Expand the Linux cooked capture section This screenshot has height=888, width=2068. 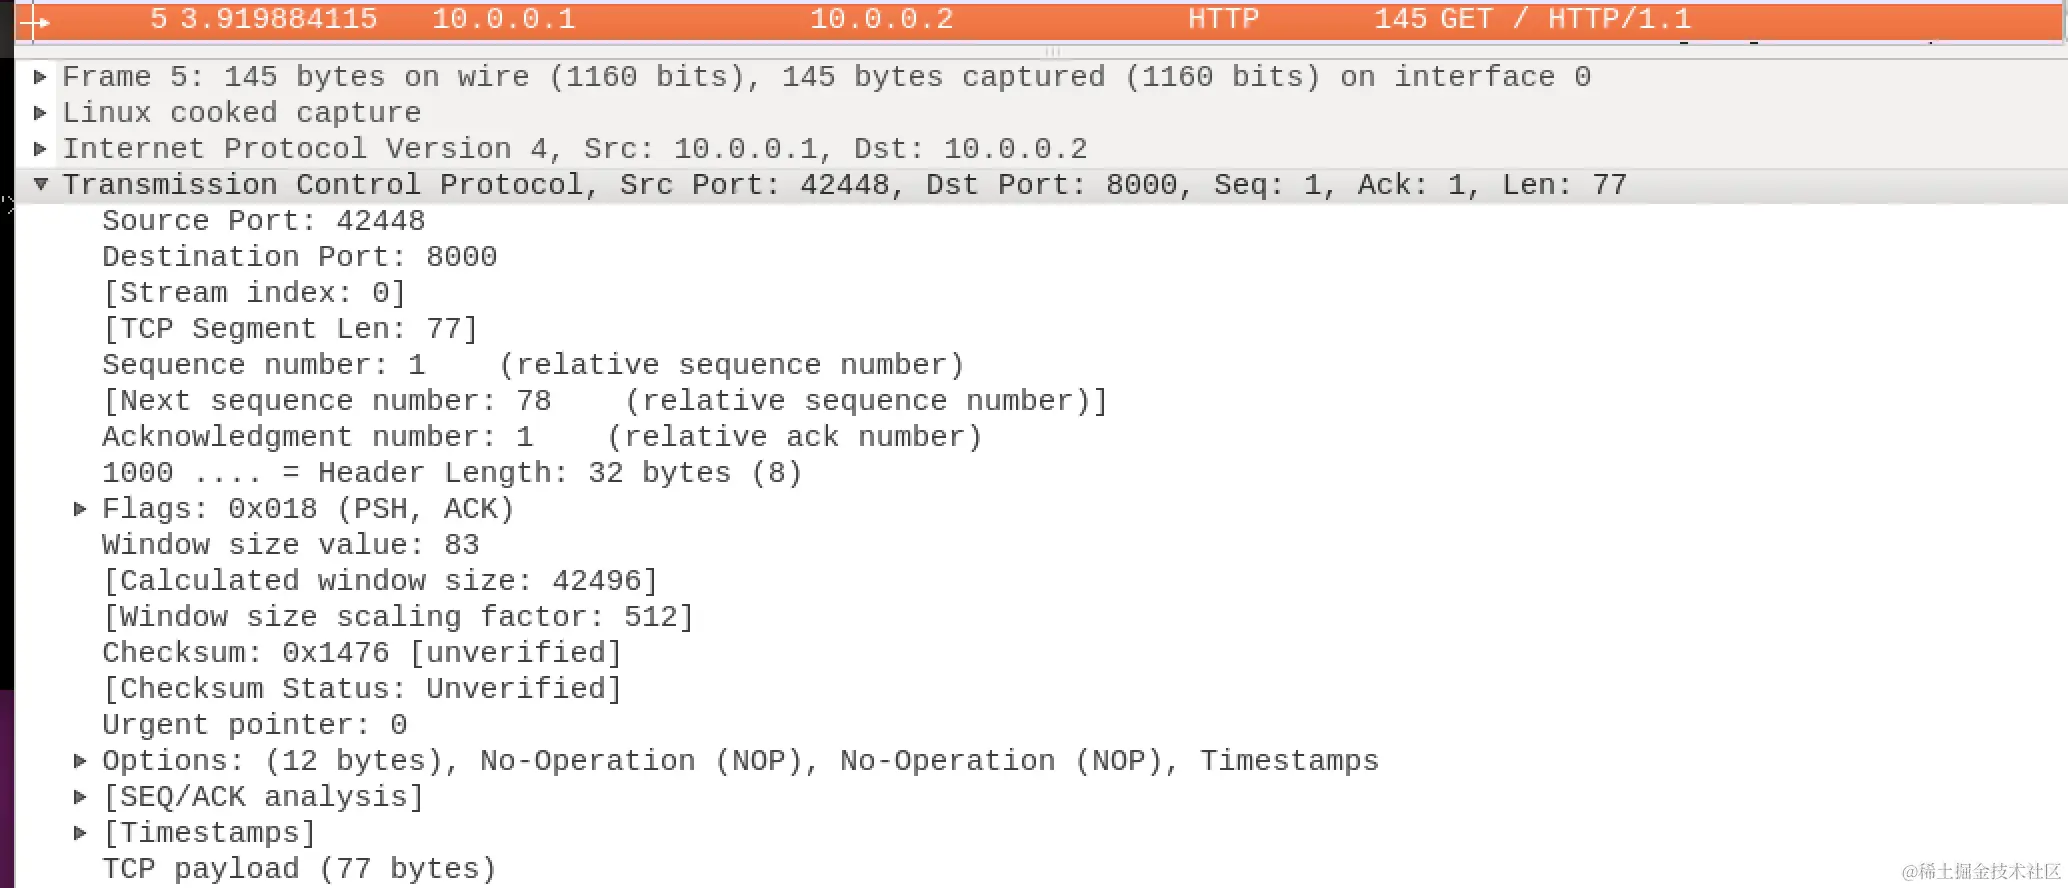click(40, 113)
